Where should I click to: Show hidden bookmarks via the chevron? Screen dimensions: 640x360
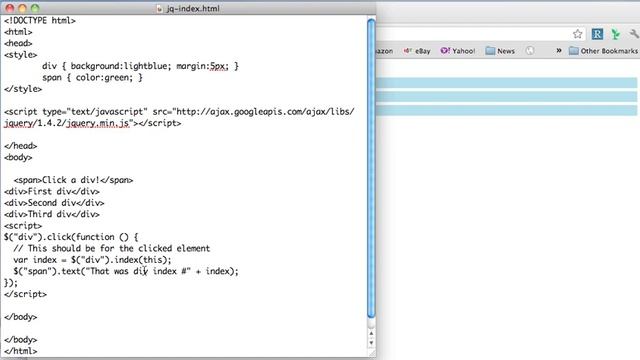point(558,51)
